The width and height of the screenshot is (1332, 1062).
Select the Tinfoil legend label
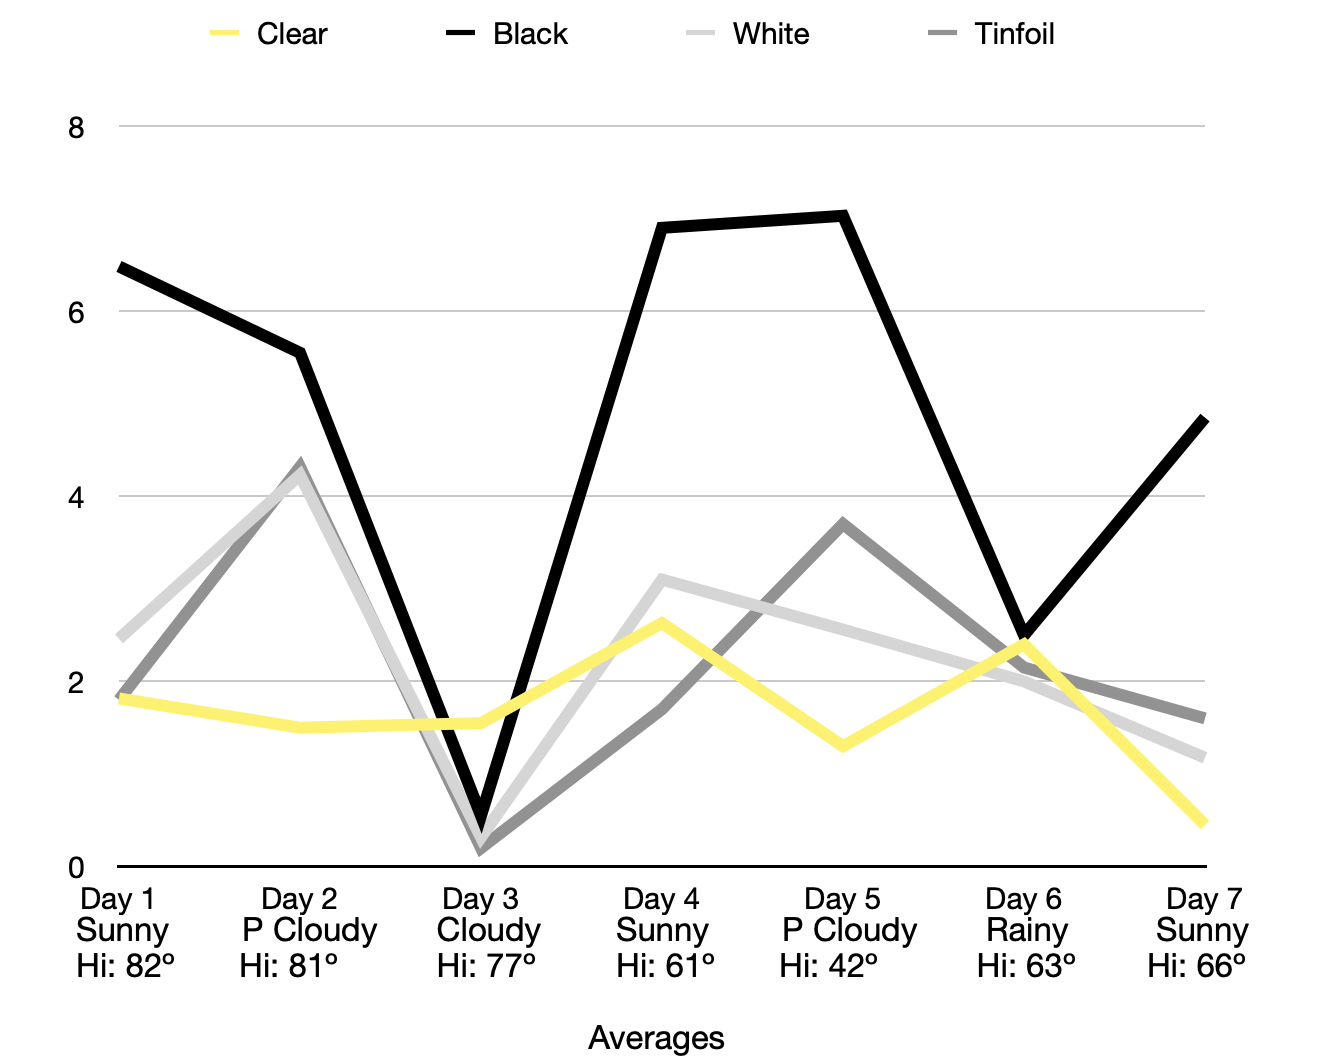pyautogui.click(x=1014, y=34)
